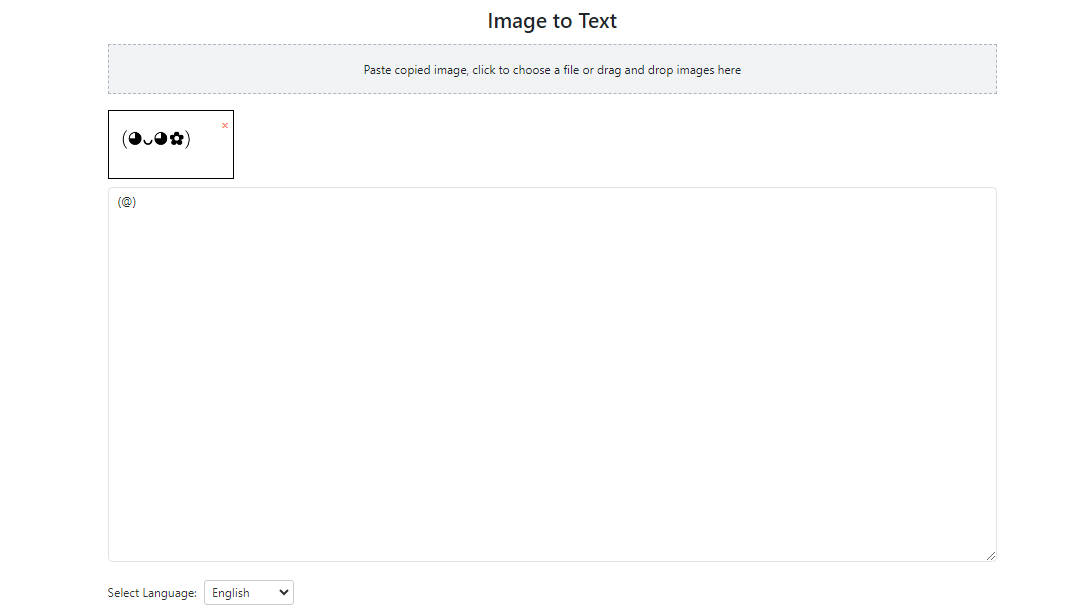
Task: Click the Paste copied image upload area
Action: [552, 69]
